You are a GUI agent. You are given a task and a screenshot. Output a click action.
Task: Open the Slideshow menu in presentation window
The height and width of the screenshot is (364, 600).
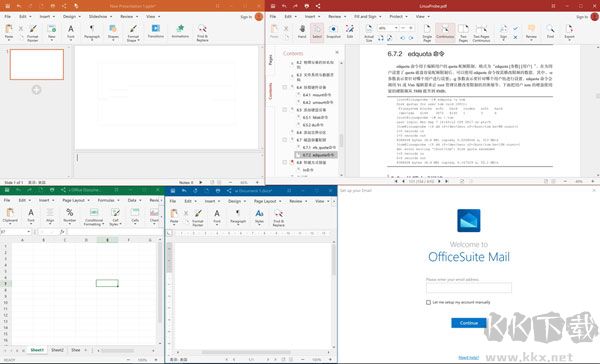point(100,16)
